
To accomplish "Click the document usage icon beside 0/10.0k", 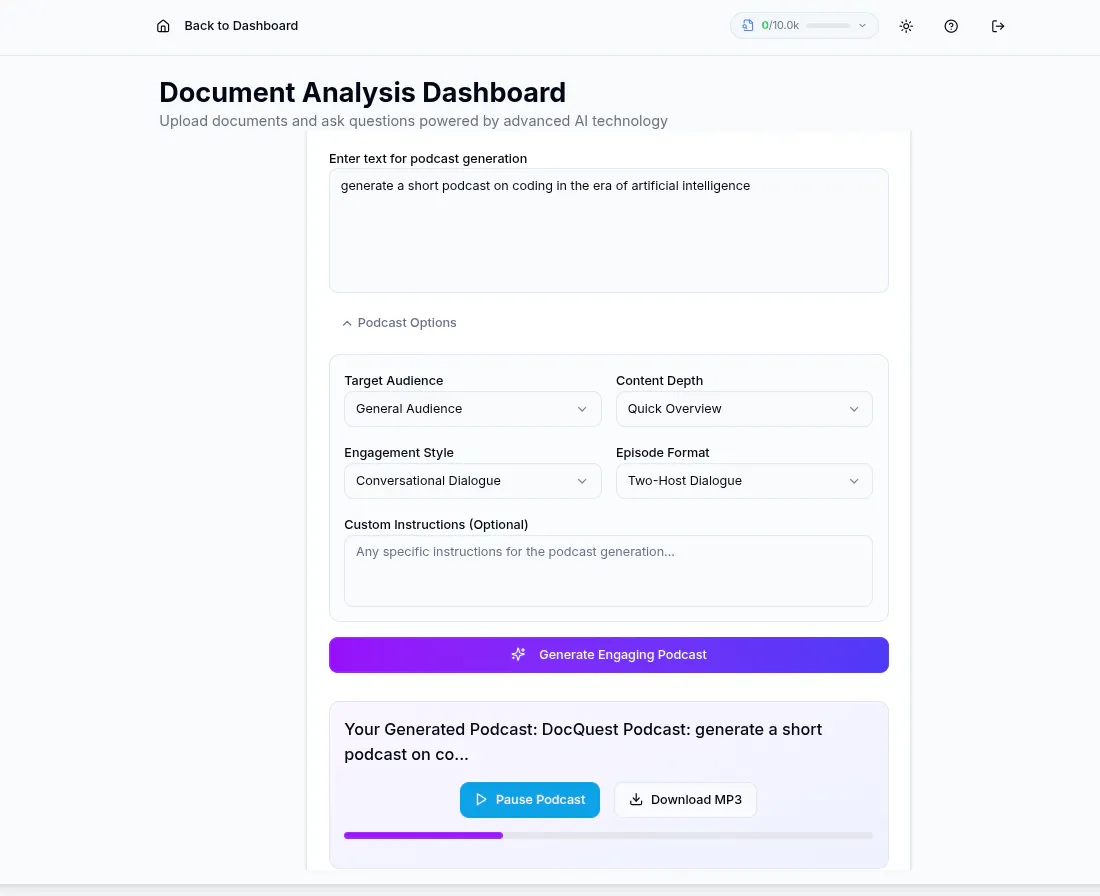I will 748,25.
